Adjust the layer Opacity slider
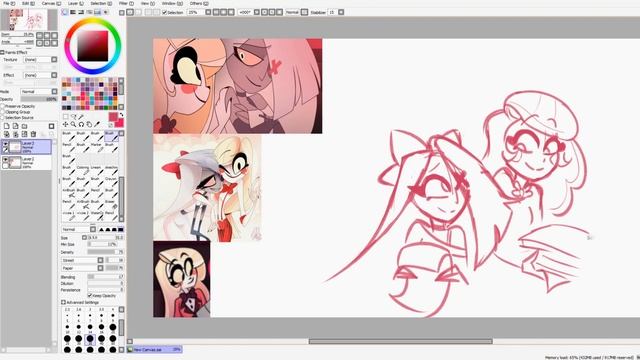Screen dimensions: 640x360 click(39, 99)
